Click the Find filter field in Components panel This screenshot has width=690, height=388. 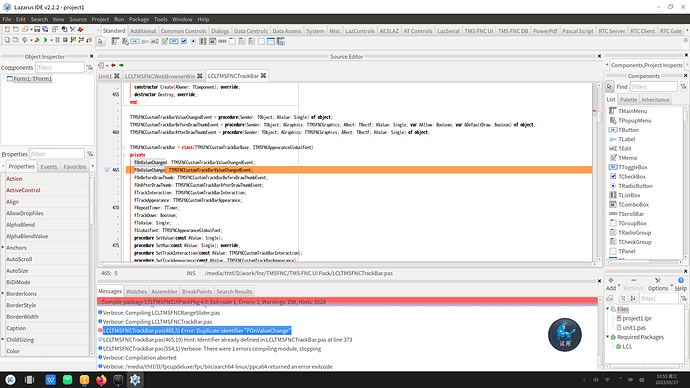pyautogui.click(x=653, y=87)
